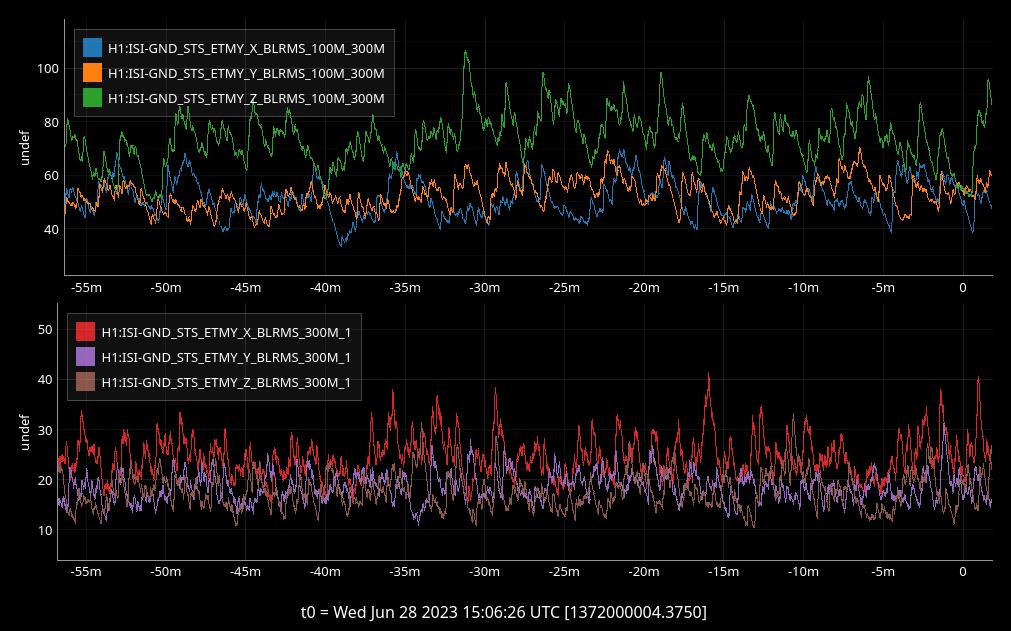Click the 0 tick label on the bottom plot's x-axis
1011x631 pixels.
click(962, 573)
